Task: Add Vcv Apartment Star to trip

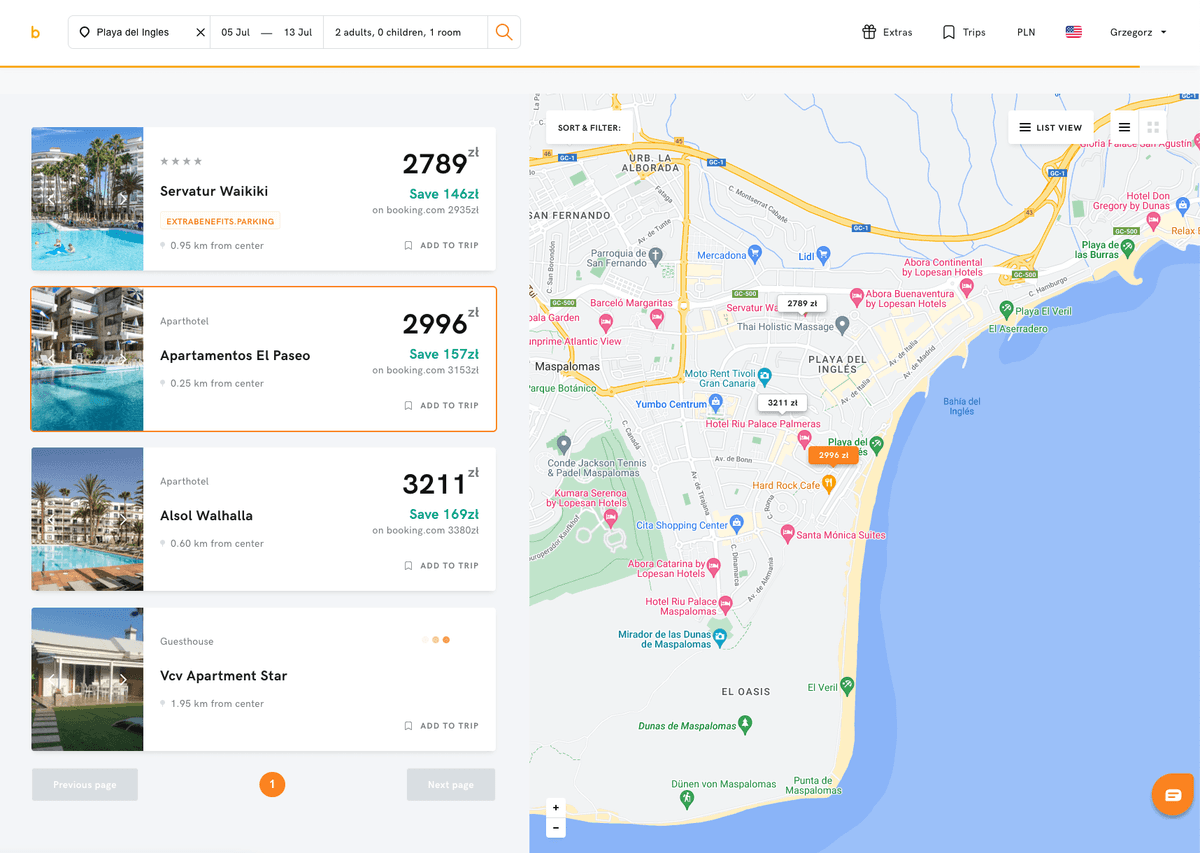Action: 441,725
